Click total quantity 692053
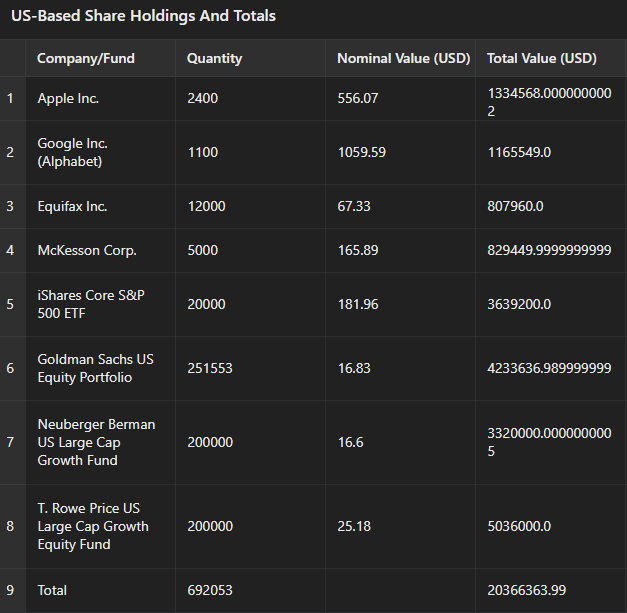This screenshot has width=627, height=613. tap(210, 590)
